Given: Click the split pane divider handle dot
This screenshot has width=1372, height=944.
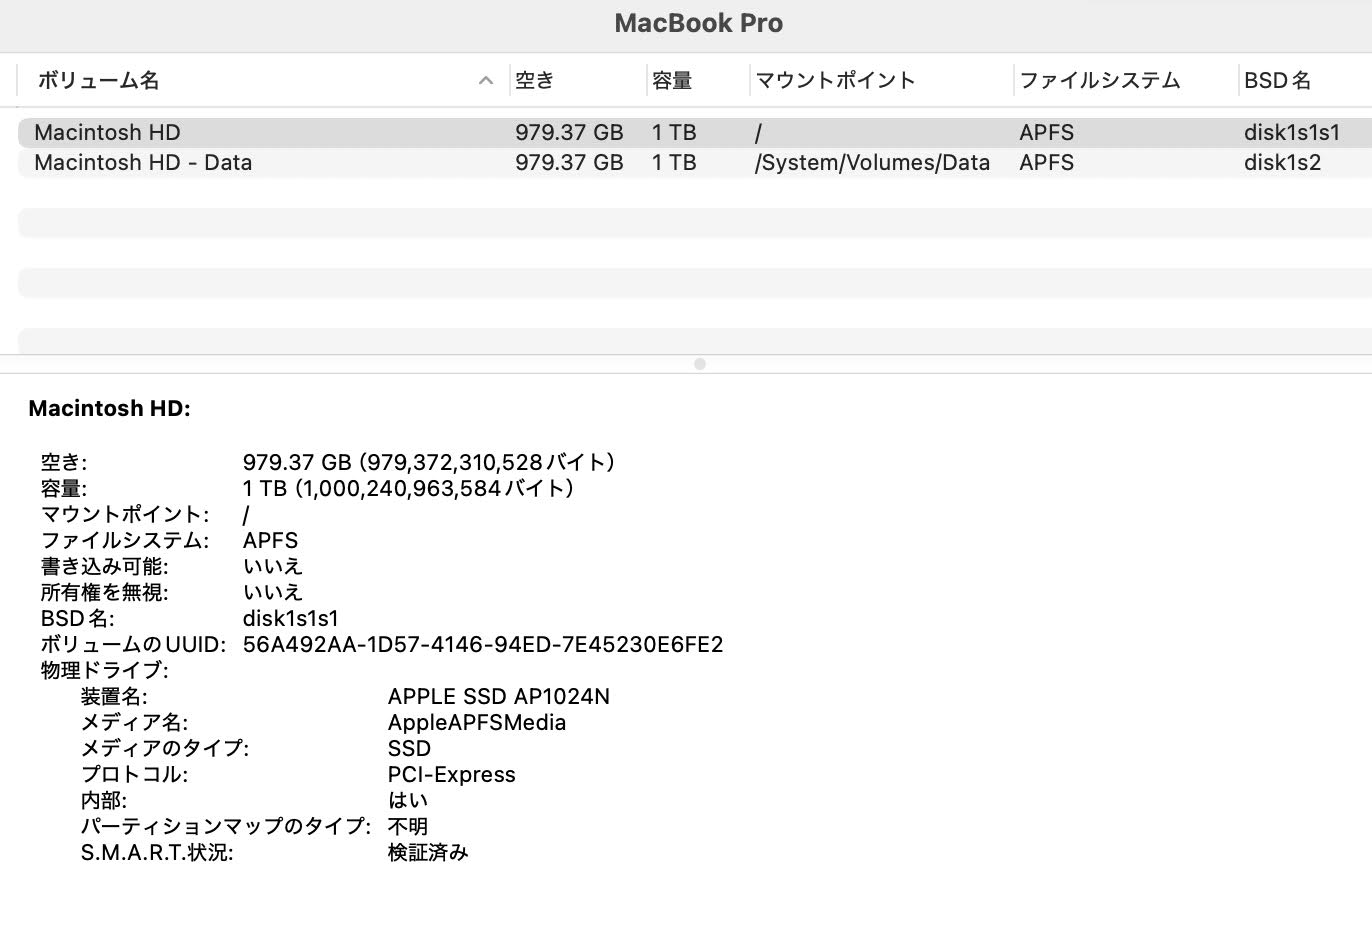Looking at the screenshot, I should [700, 364].
